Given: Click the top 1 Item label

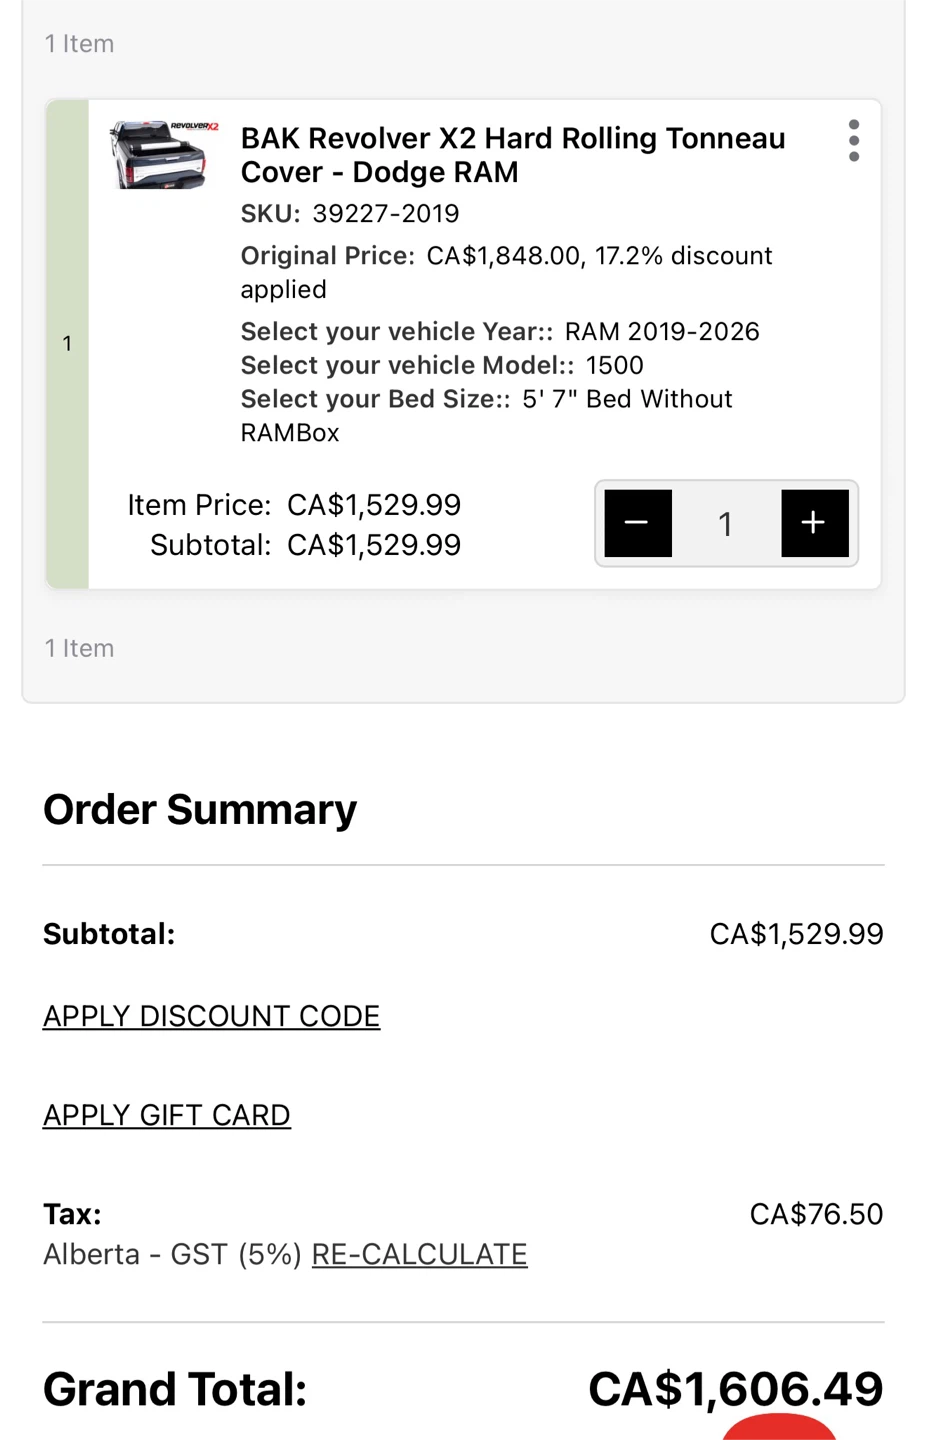Looking at the screenshot, I should pyautogui.click(x=79, y=44).
